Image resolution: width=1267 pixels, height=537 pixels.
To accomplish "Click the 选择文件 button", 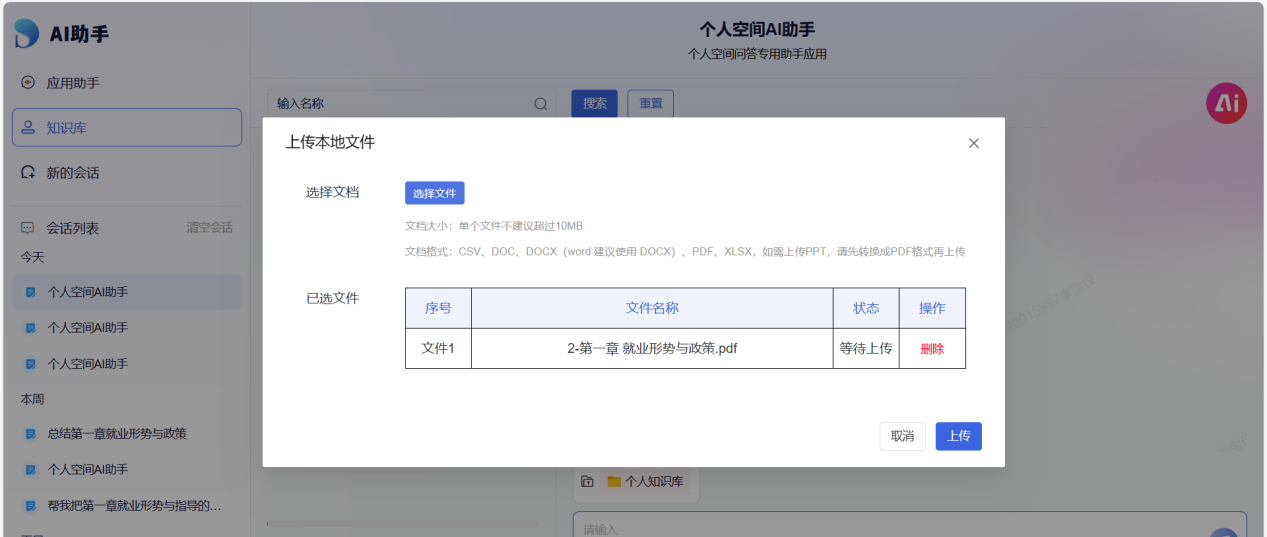I will [x=434, y=194].
